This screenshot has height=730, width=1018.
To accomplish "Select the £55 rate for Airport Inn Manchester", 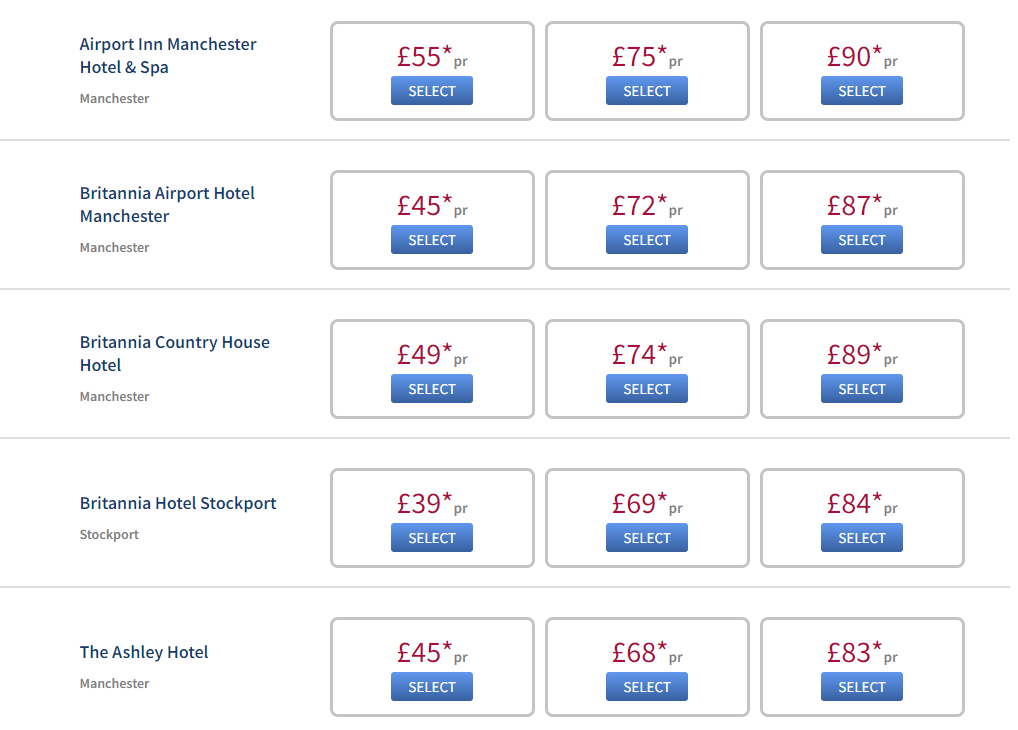I will (x=432, y=91).
